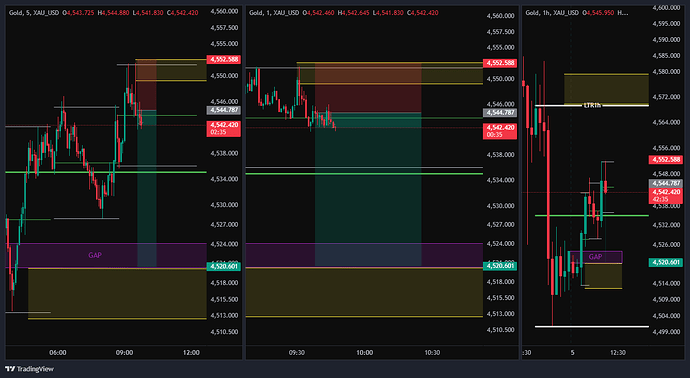Click the high value H4,544.880 in 5-minute chart header

point(114,13)
